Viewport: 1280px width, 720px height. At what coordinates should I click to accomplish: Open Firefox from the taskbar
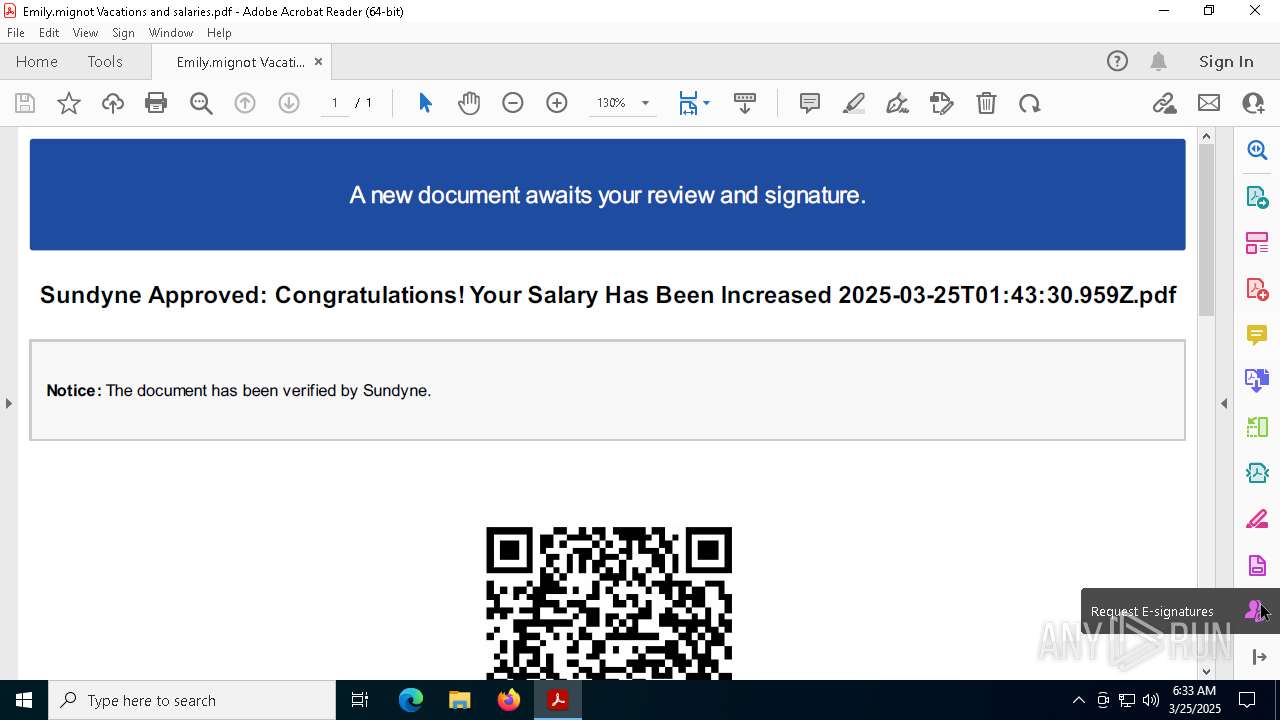point(509,700)
